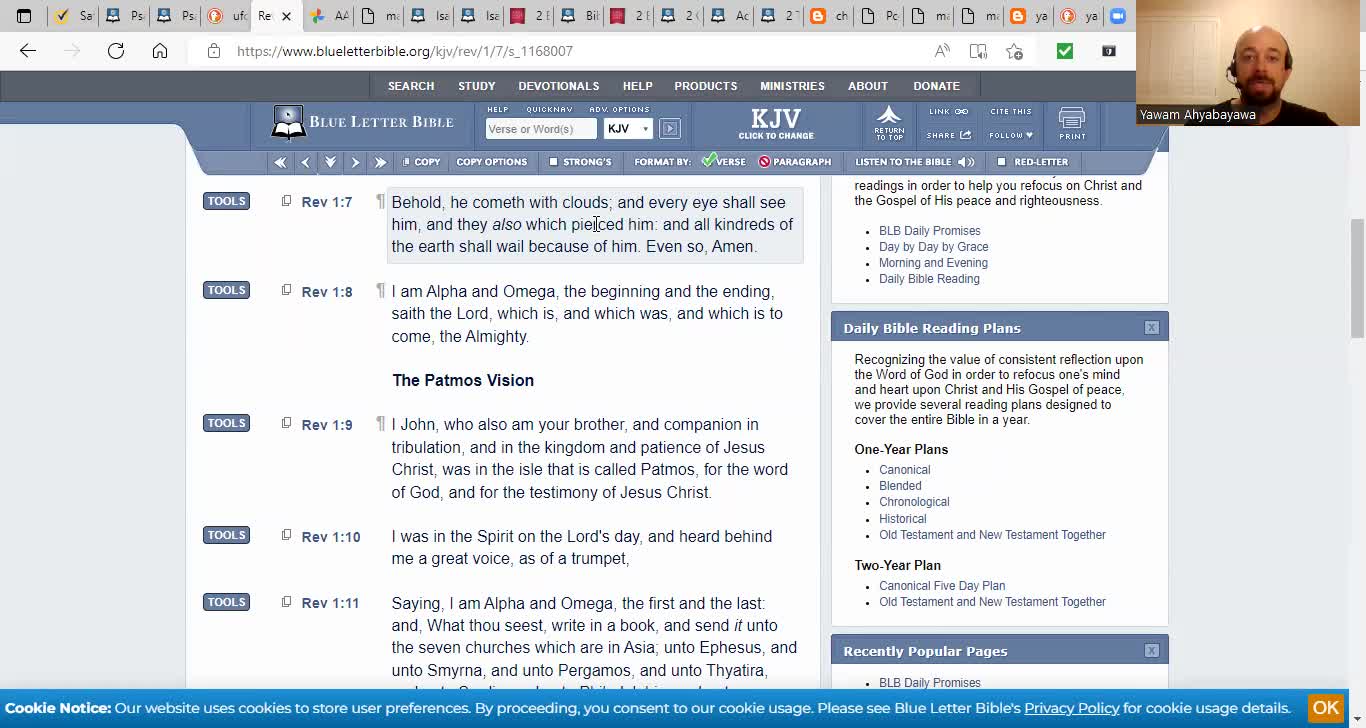
Task: Open the Search menu
Action: click(x=411, y=86)
